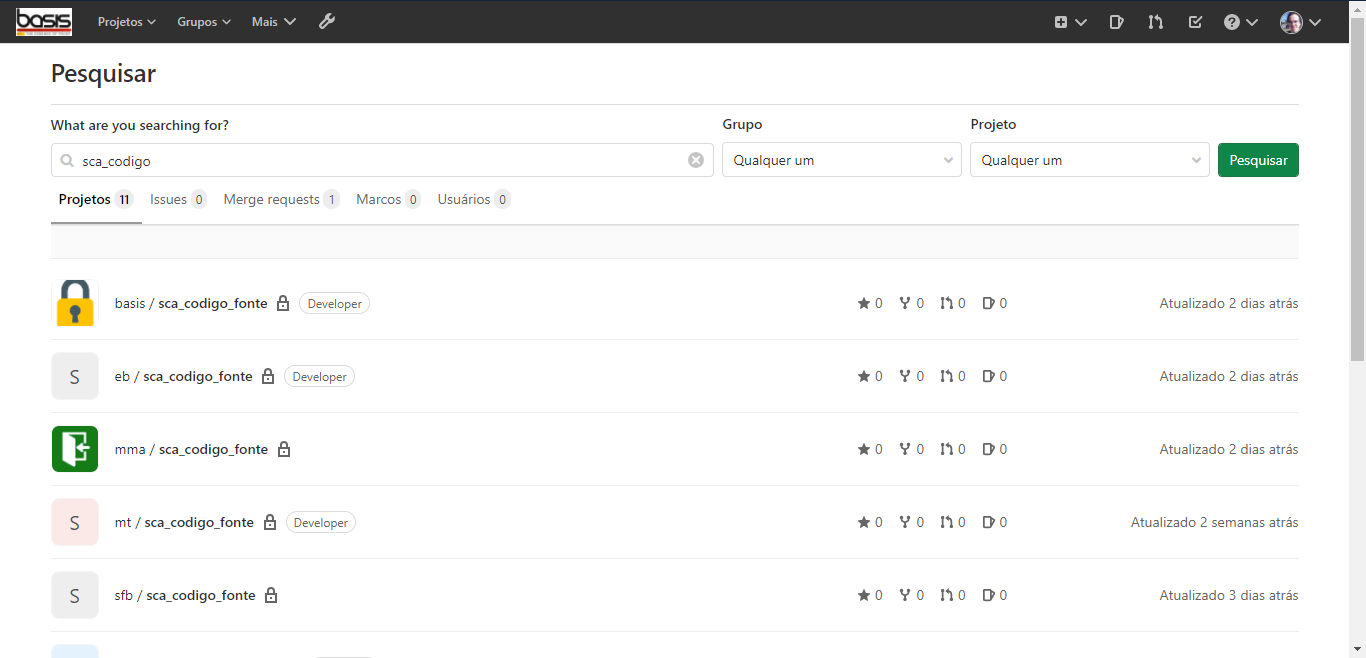Image resolution: width=1366 pixels, height=658 pixels.
Task: Click the padlock icon beside mma/sca_codigo_fonte
Action: tap(284, 449)
